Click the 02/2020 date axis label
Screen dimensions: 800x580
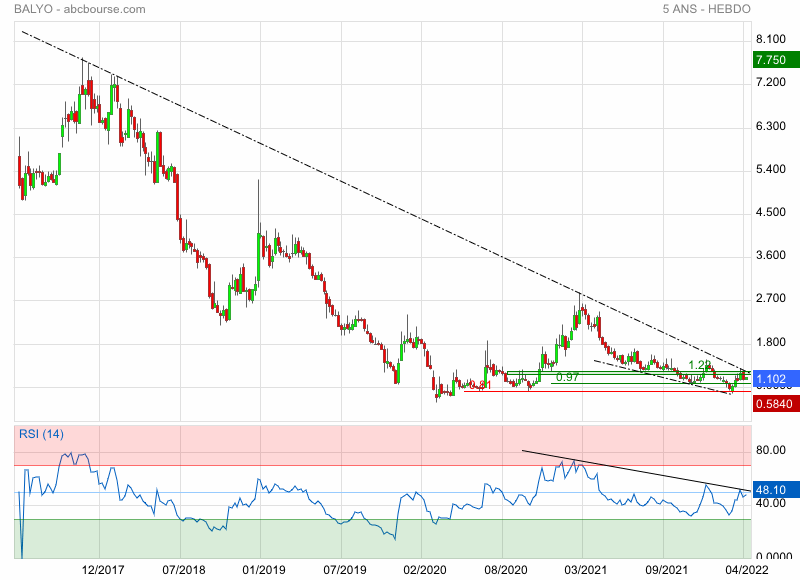click(425, 570)
